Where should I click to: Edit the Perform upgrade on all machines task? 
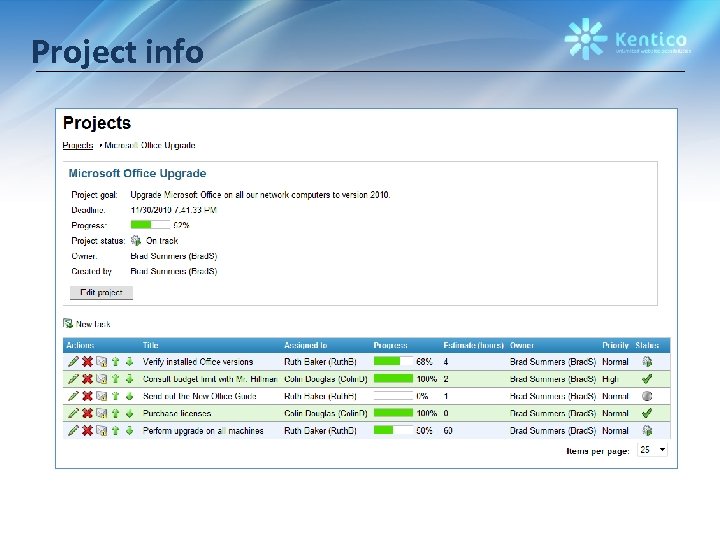pos(73,431)
